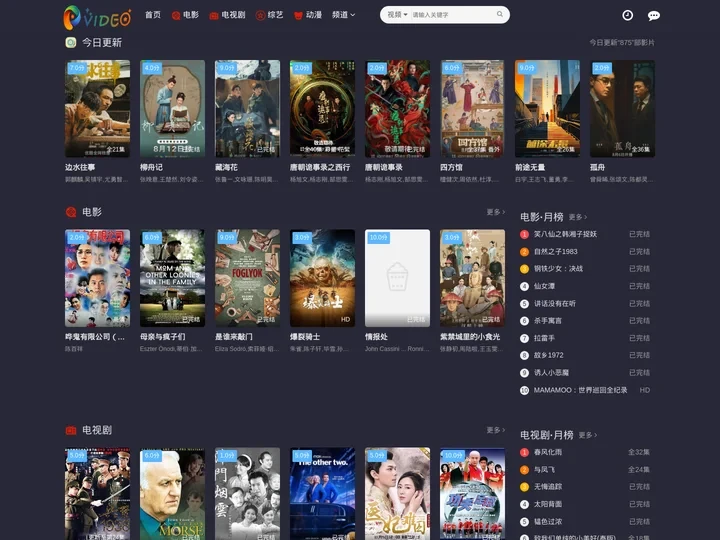
Task: Open the 唐朝诡事录 poster
Action: [x=397, y=108]
